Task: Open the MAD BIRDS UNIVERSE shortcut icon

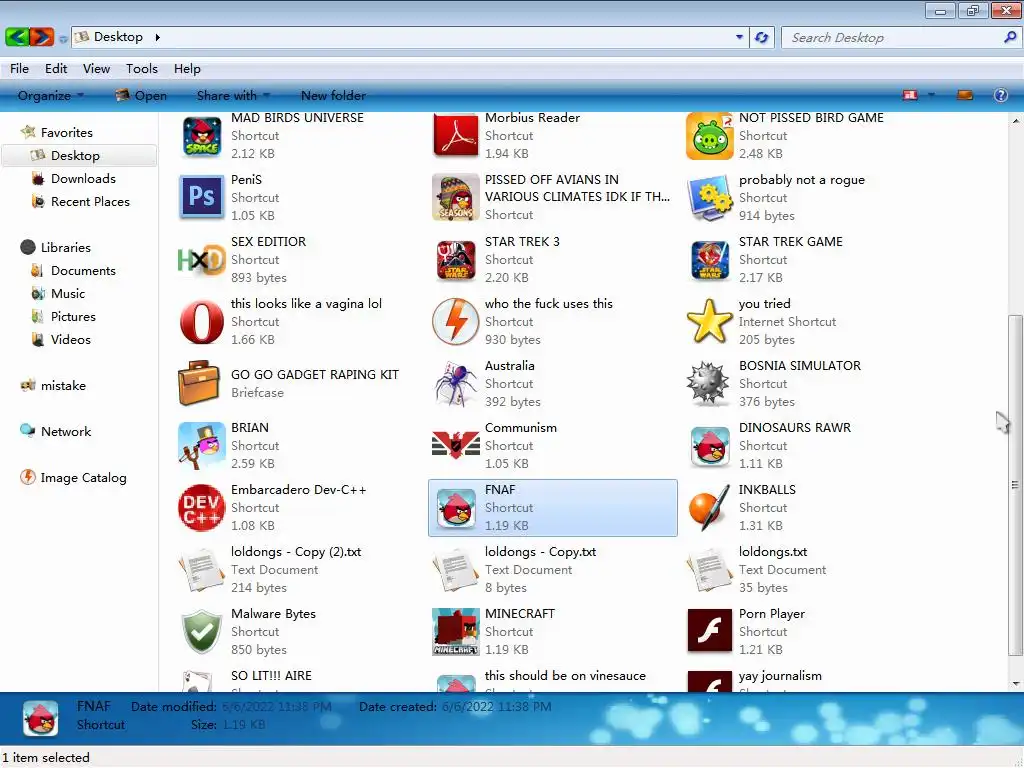Action: click(202, 136)
